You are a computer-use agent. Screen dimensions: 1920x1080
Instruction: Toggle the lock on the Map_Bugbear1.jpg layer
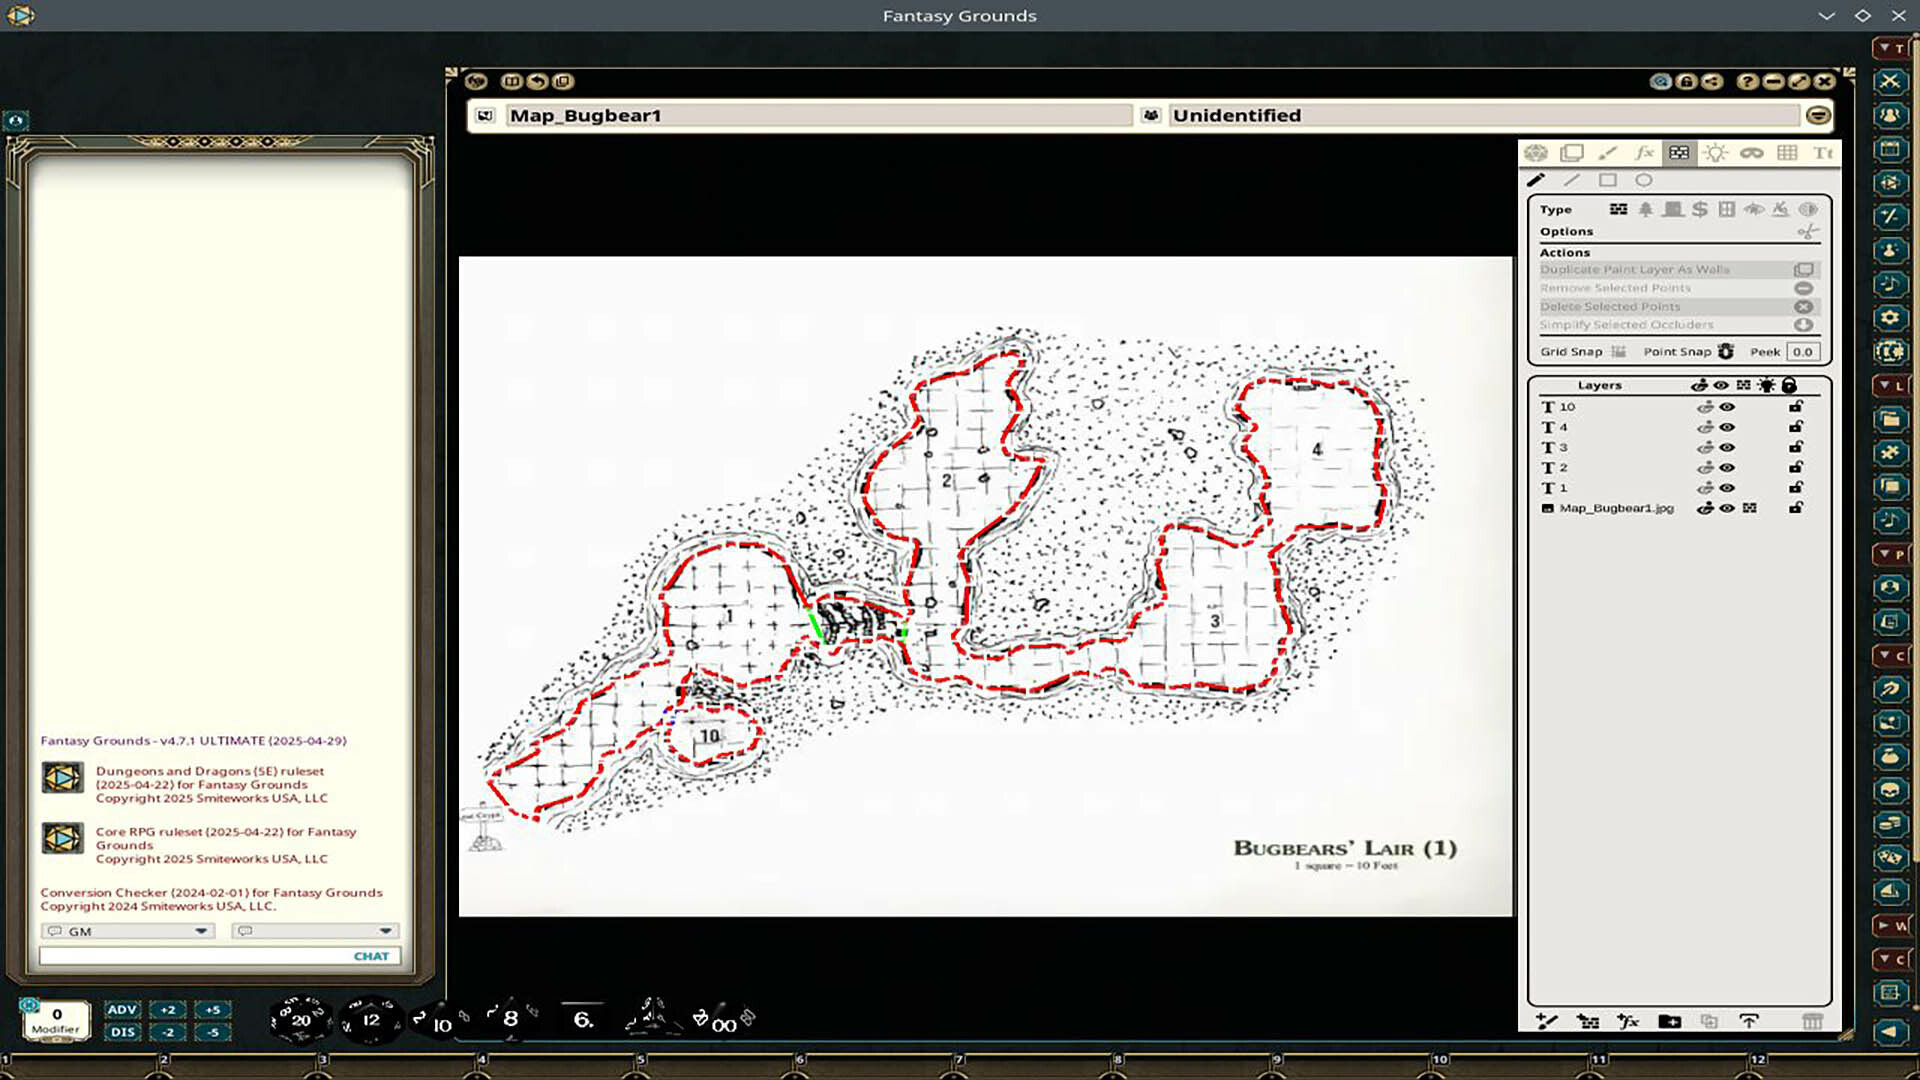[1796, 509]
